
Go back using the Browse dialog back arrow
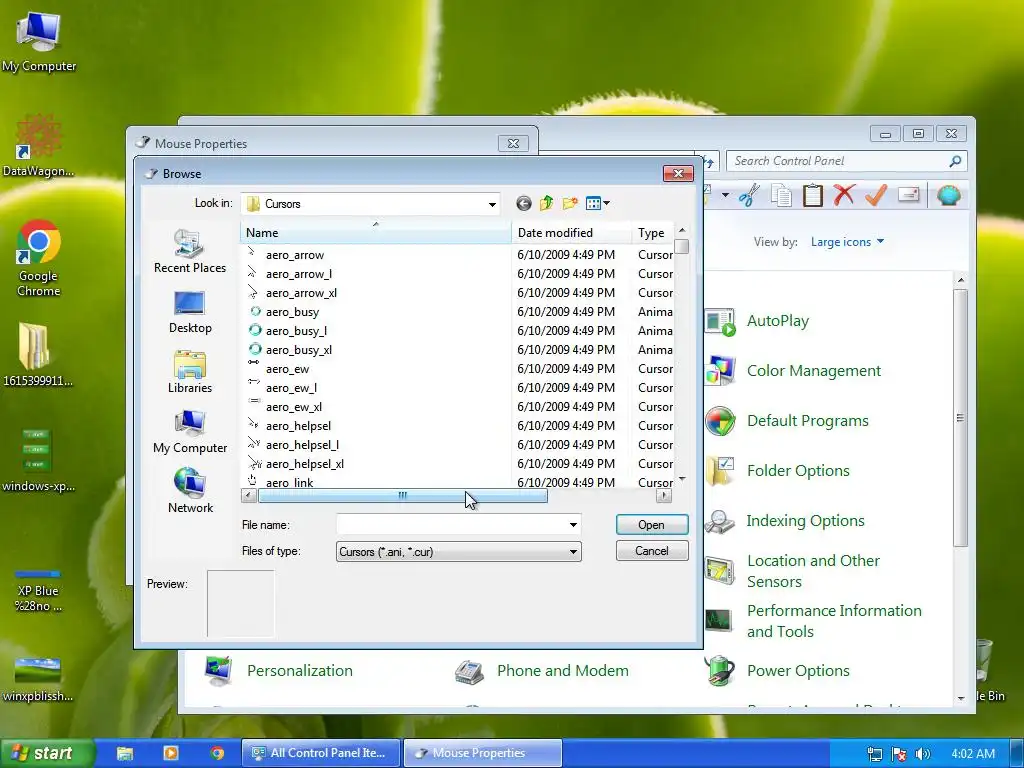524,204
